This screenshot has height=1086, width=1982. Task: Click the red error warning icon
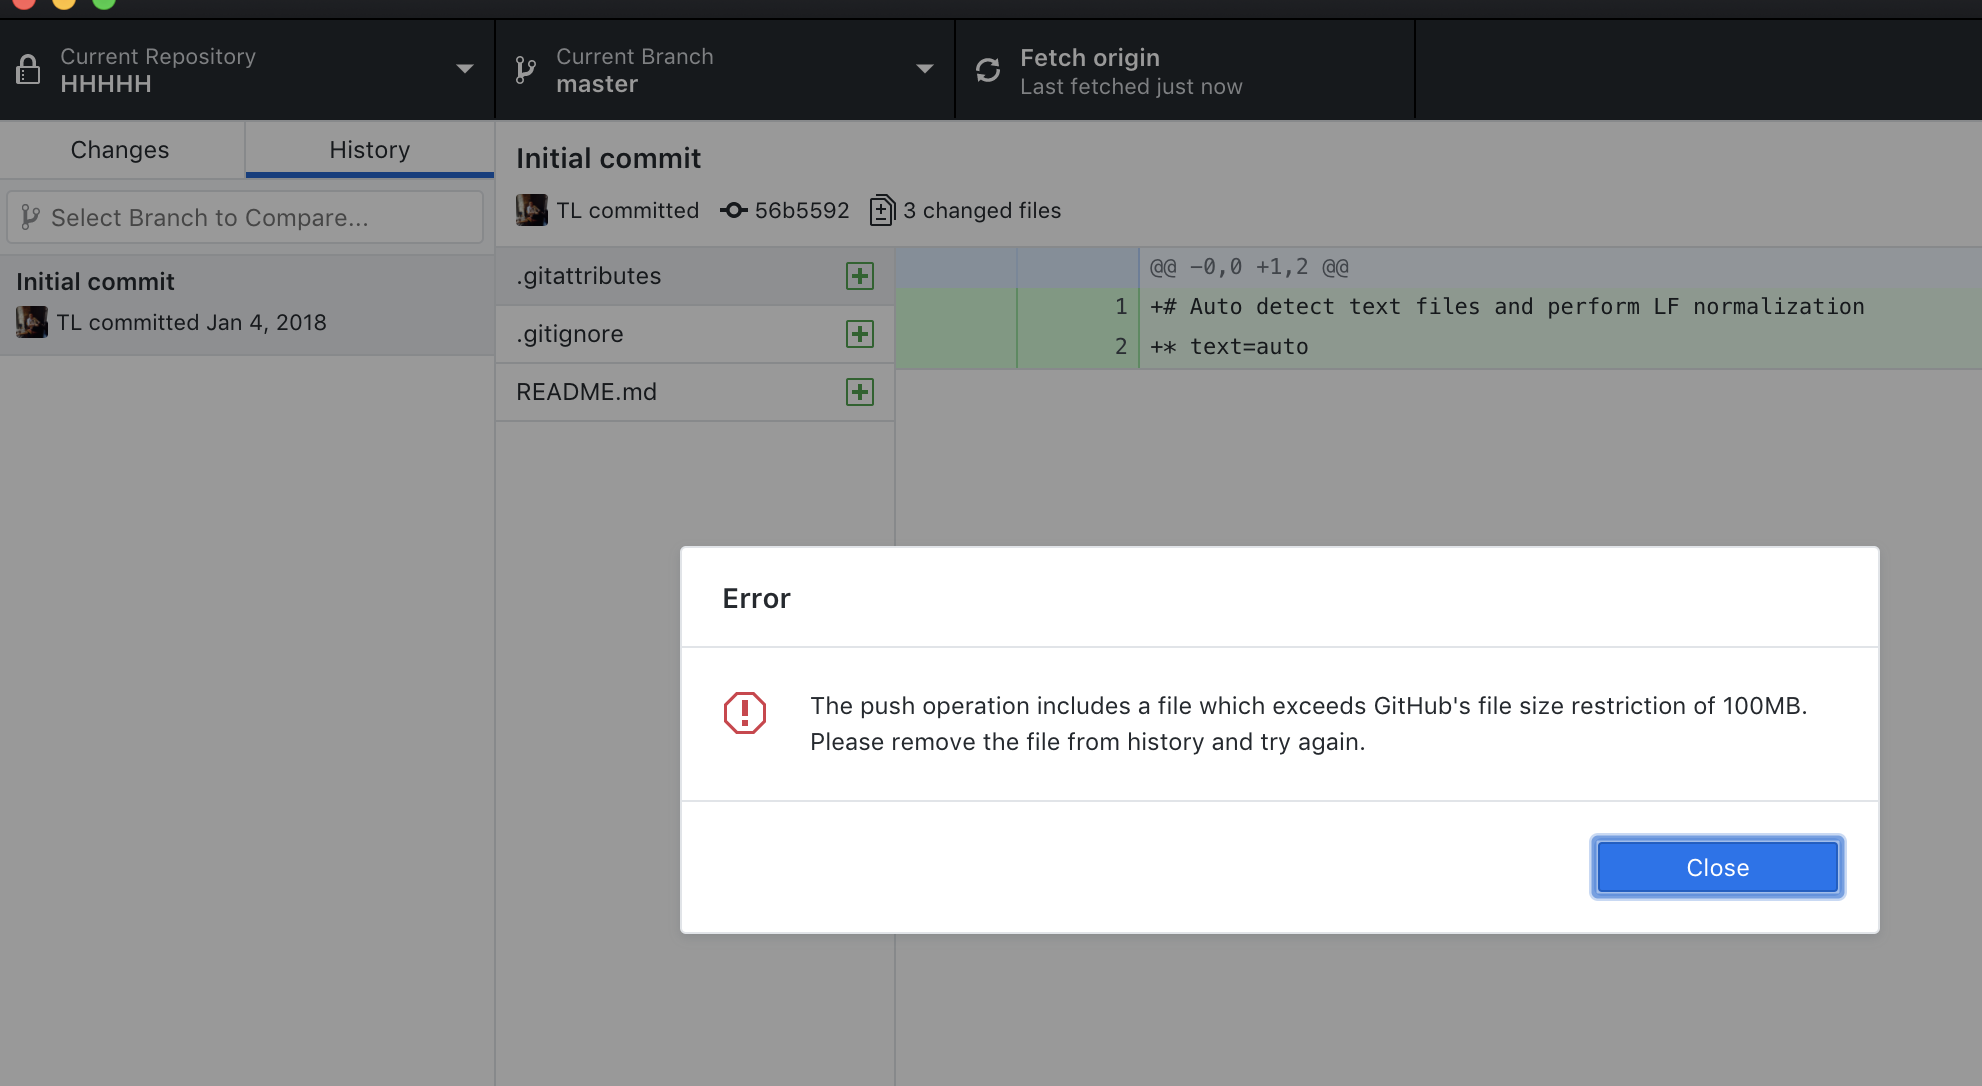(745, 713)
